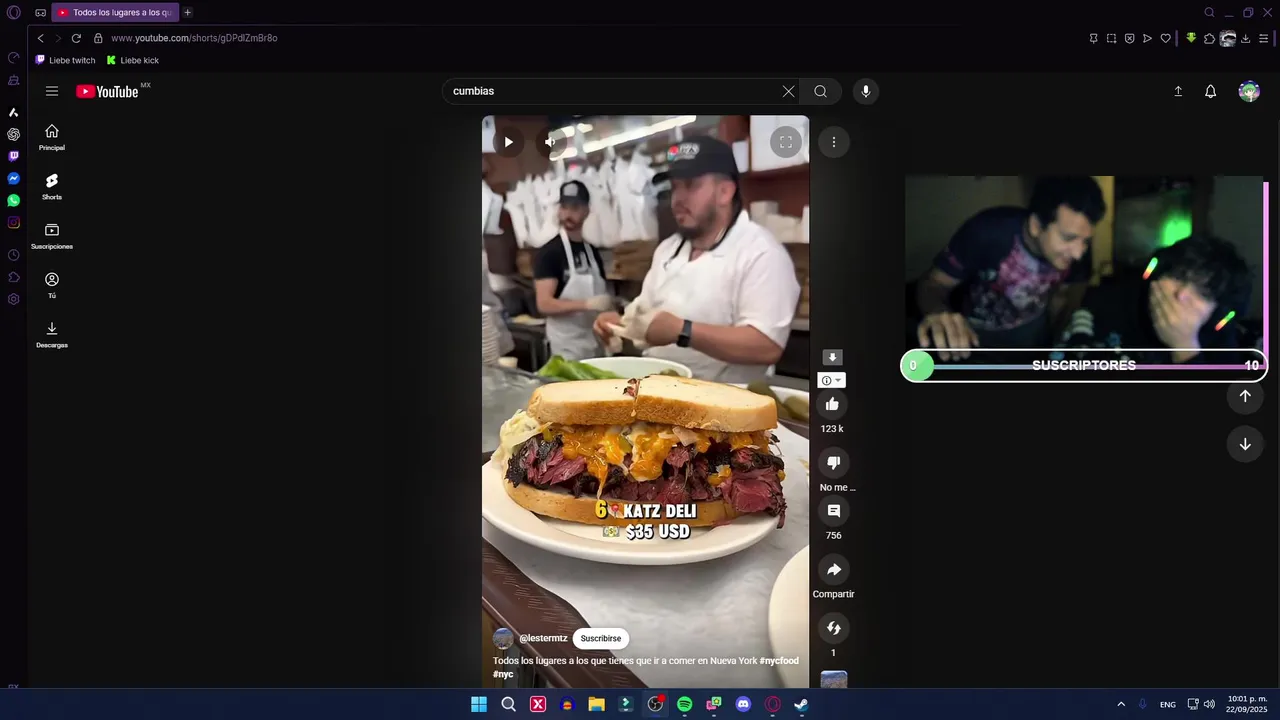This screenshot has width=1280, height=720.
Task: Run search with the magnifier button
Action: click(820, 91)
